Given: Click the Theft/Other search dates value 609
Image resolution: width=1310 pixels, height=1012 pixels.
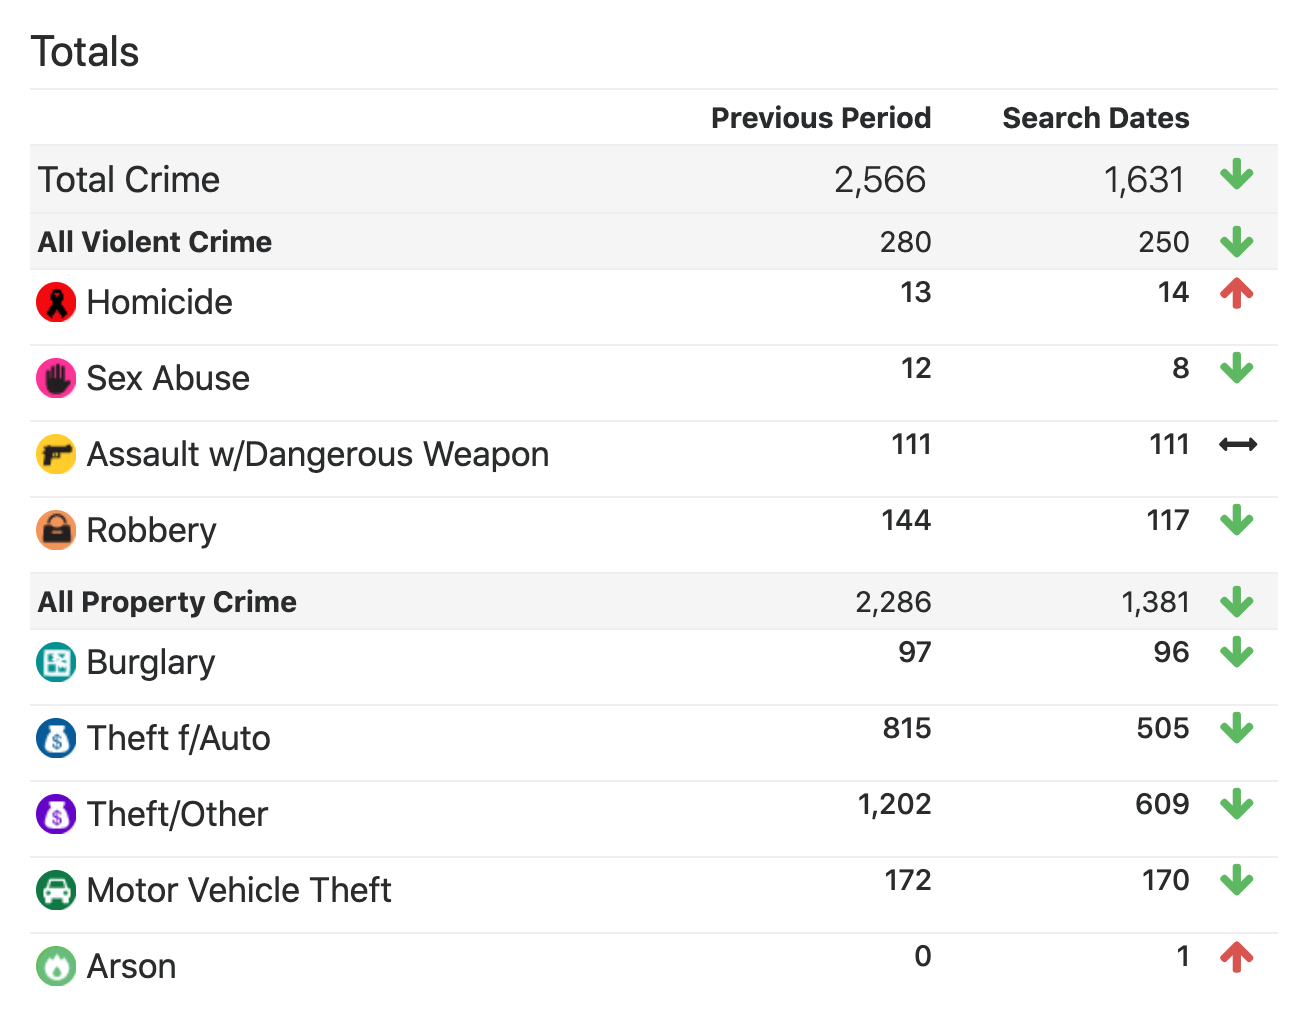Looking at the screenshot, I should click(x=1162, y=805).
